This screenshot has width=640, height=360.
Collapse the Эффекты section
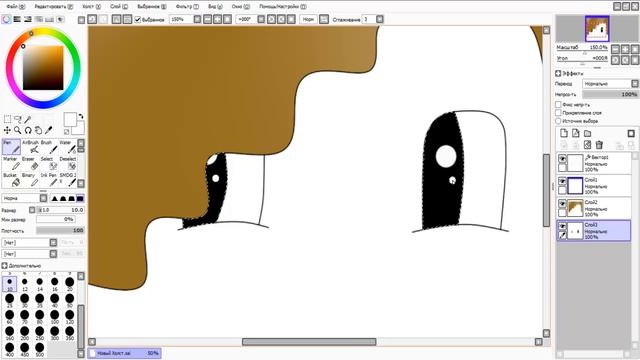[x=558, y=73]
